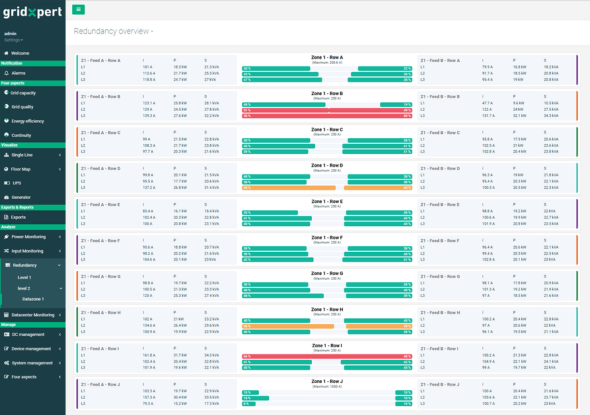The height and width of the screenshot is (415, 590).
Task: Click the Z1 - Feed B - Row A label
Action: 440,61
